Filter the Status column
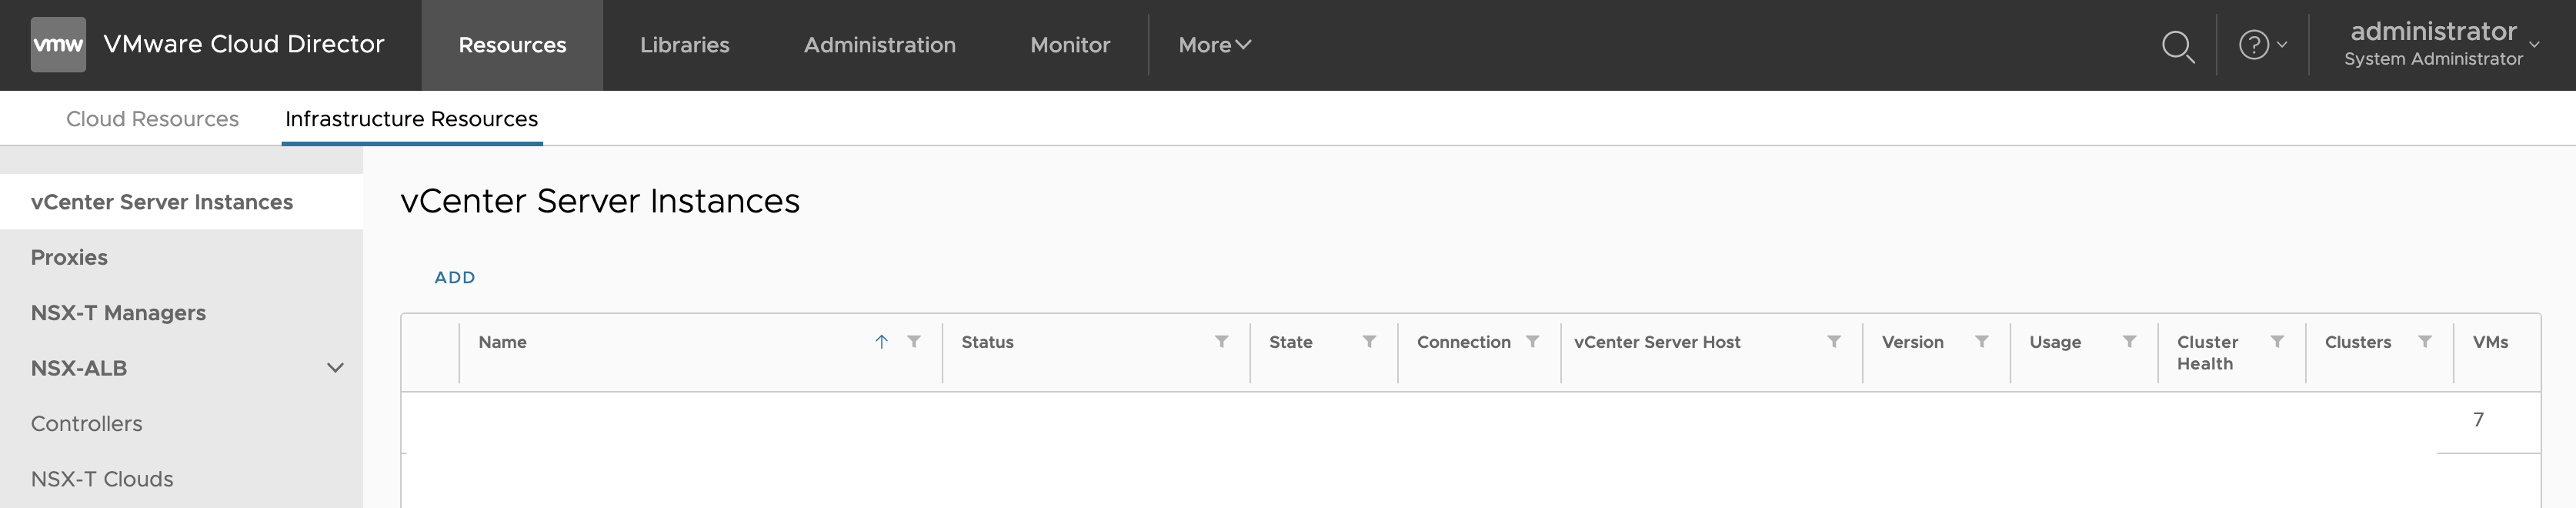 [1221, 342]
